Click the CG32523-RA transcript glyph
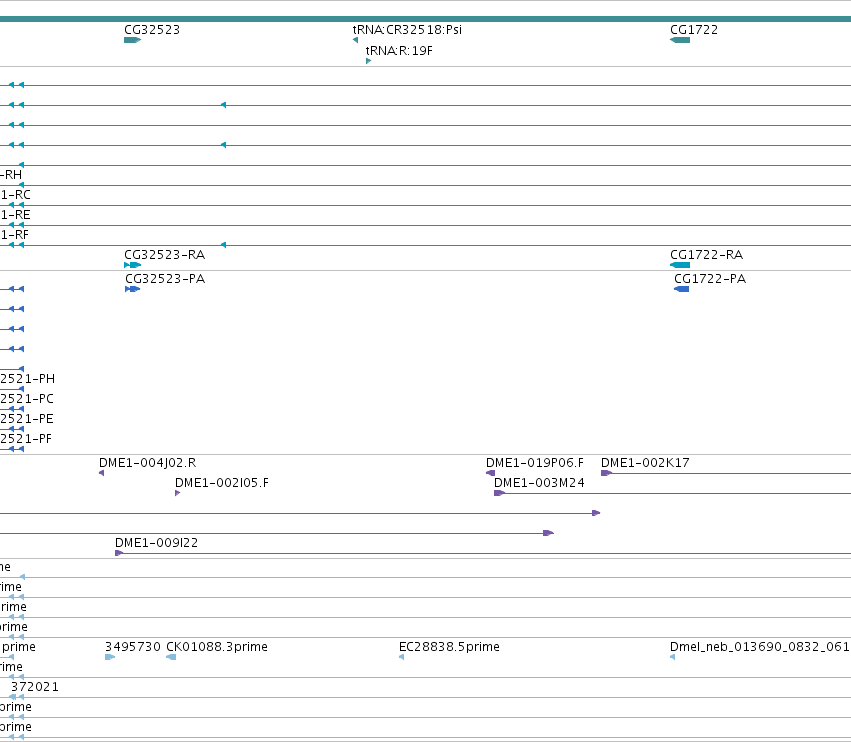 coord(132,265)
